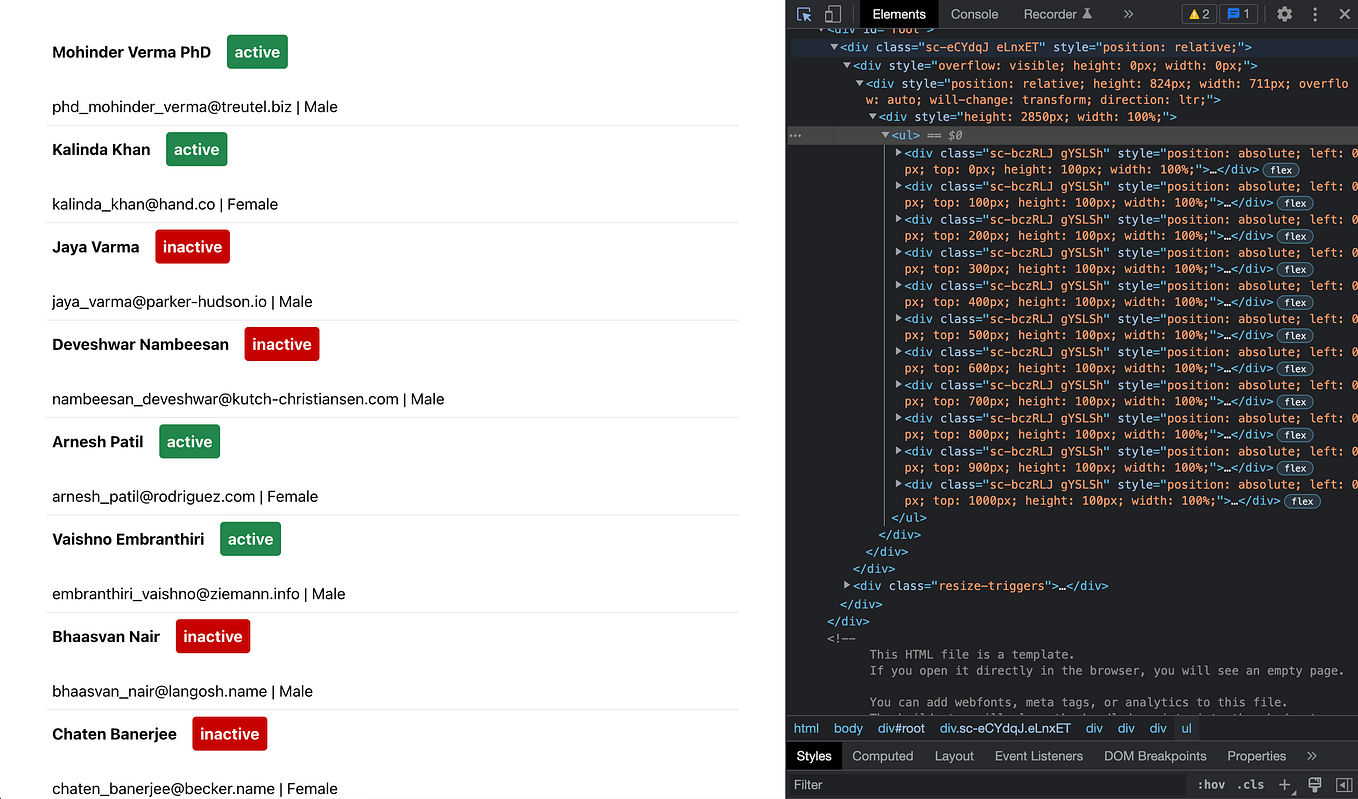Image resolution: width=1358 pixels, height=799 pixels.
Task: Toggle :hov pseudo-class state
Action: 1210,784
